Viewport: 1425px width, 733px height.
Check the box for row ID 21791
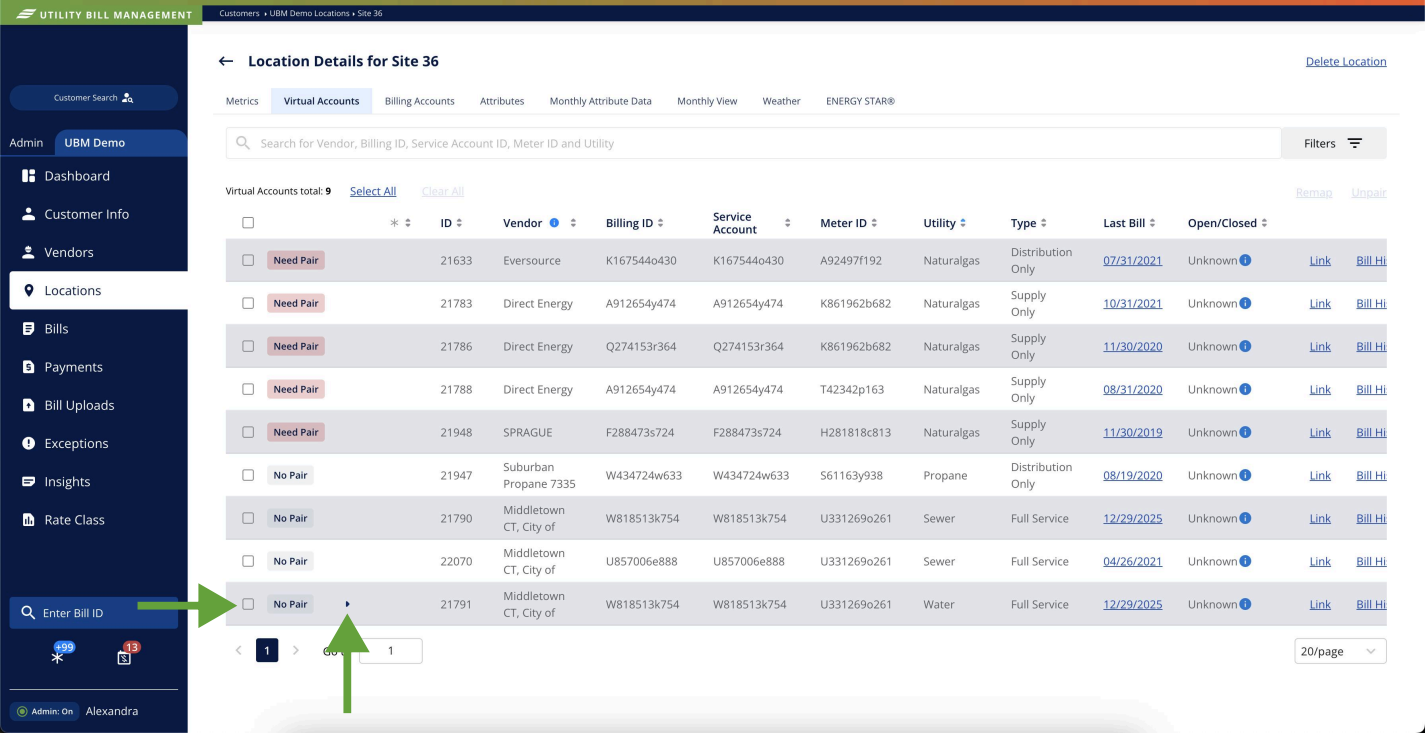click(x=248, y=604)
